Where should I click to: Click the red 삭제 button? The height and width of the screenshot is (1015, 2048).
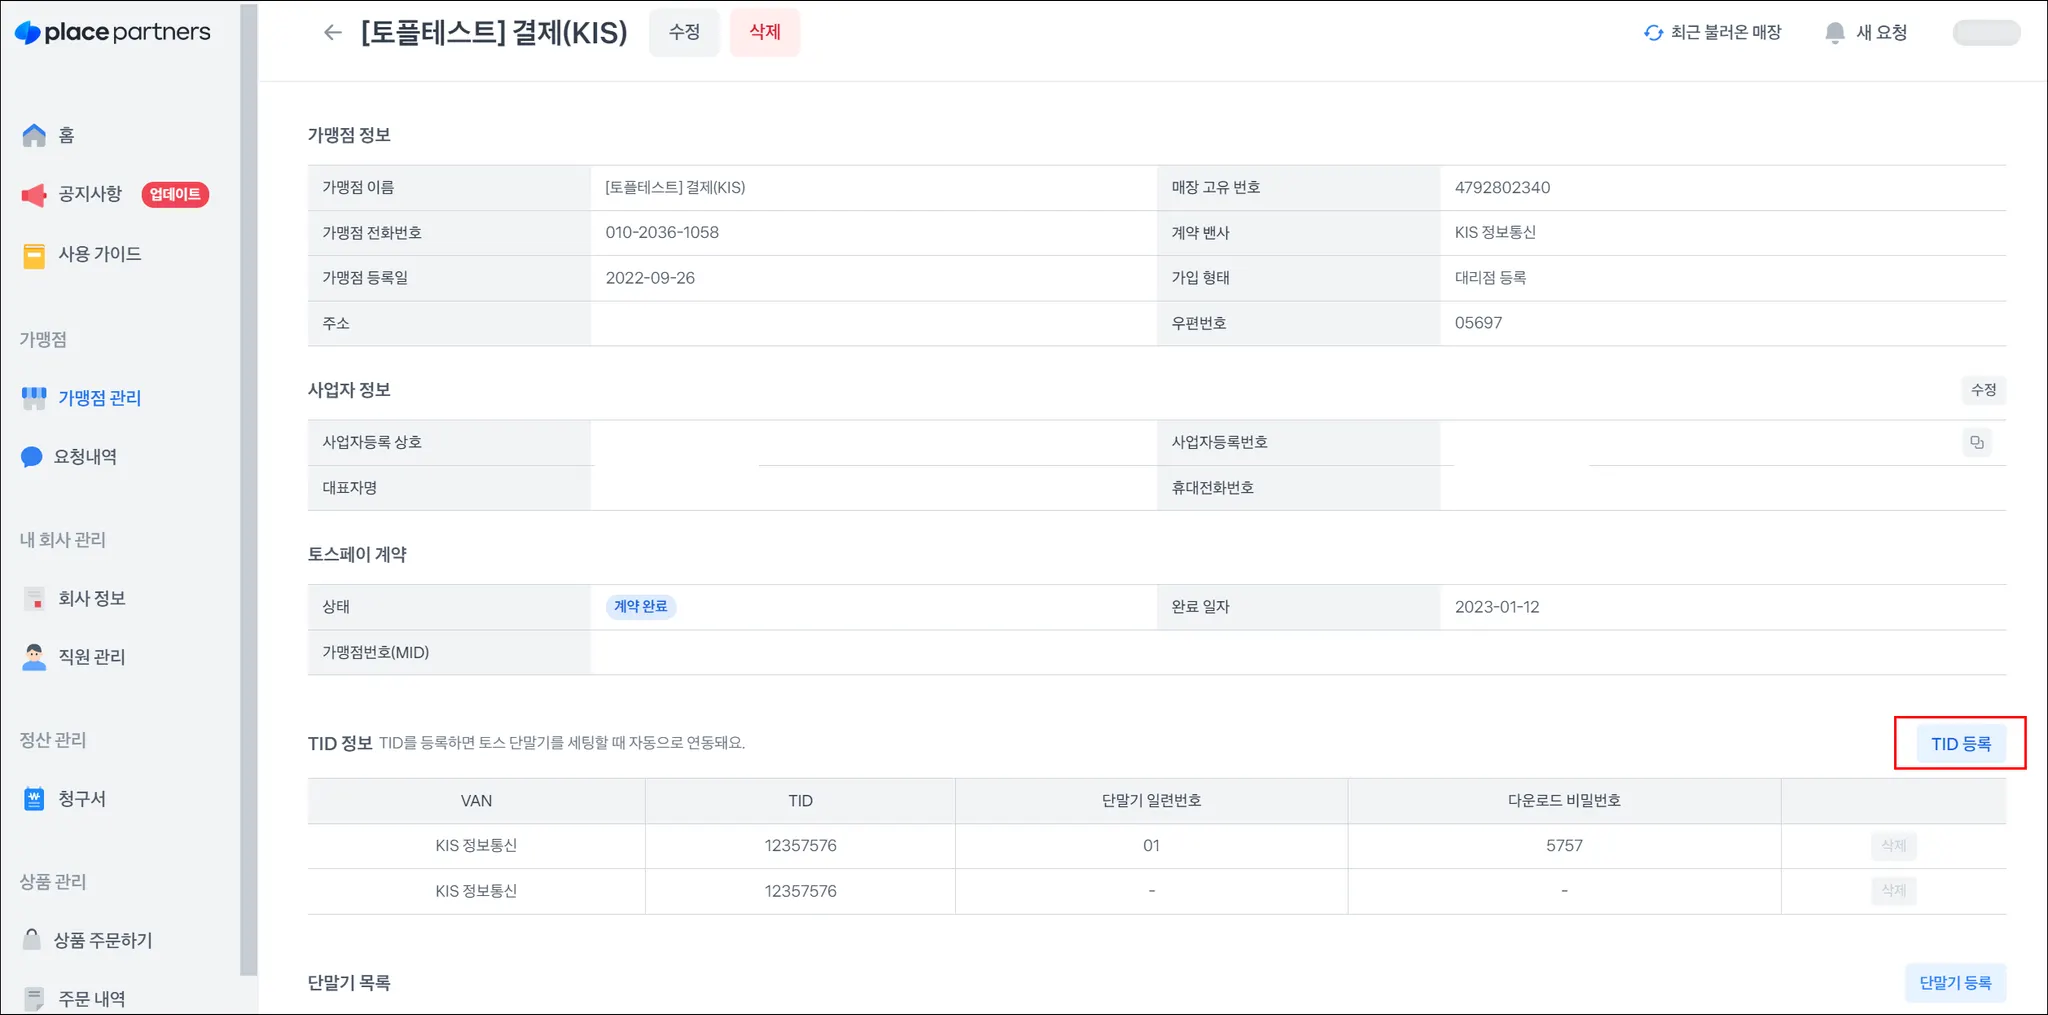coord(765,32)
